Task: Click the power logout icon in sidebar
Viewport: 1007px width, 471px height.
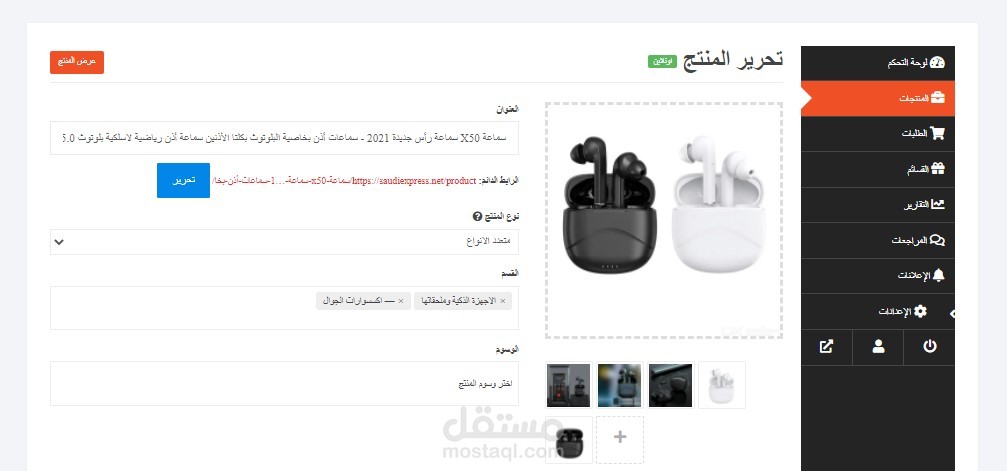Action: click(x=929, y=347)
